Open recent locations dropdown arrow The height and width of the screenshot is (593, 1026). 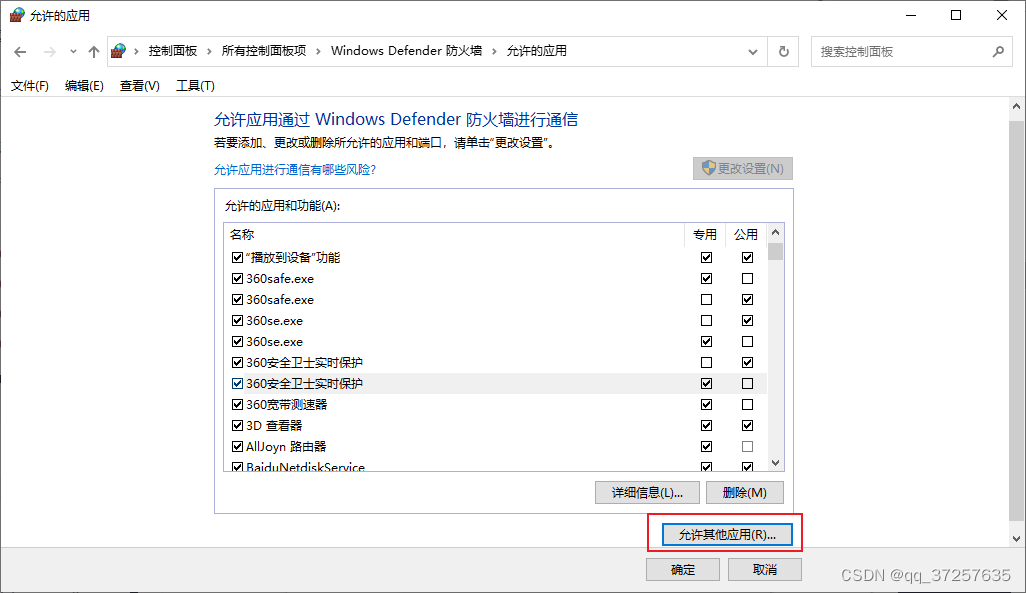pyautogui.click(x=73, y=52)
